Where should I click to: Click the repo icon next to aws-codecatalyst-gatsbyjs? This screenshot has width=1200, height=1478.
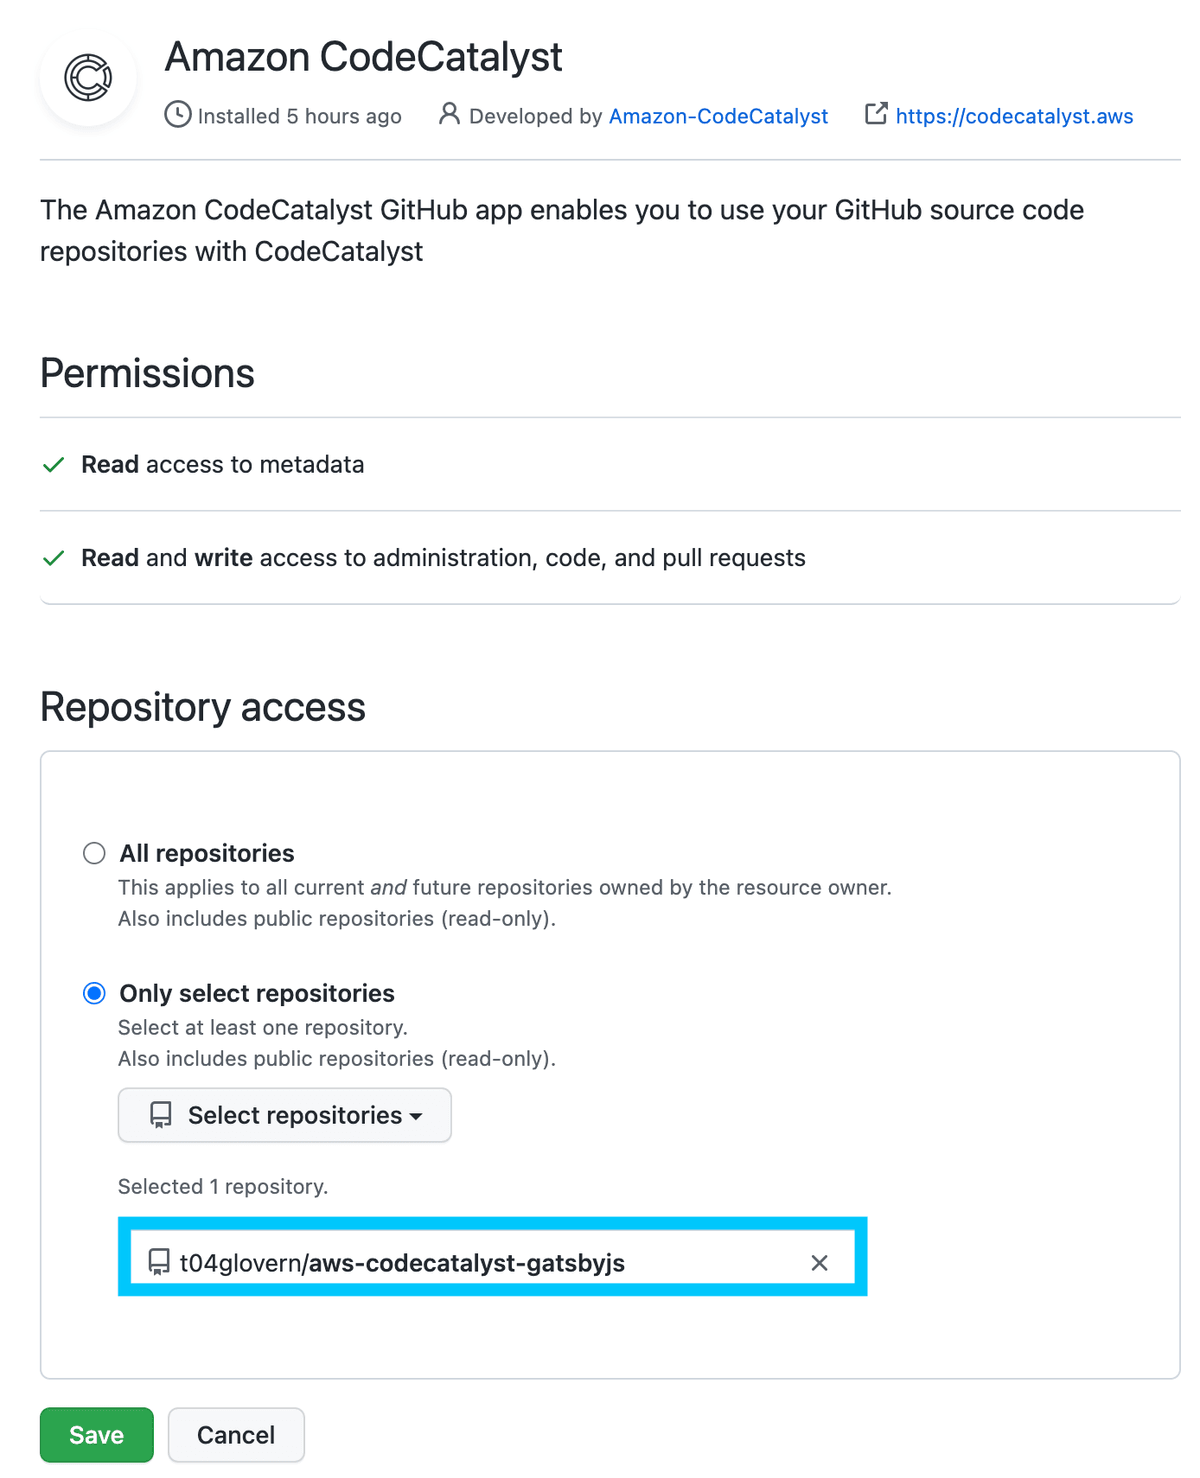pyautogui.click(x=158, y=1262)
